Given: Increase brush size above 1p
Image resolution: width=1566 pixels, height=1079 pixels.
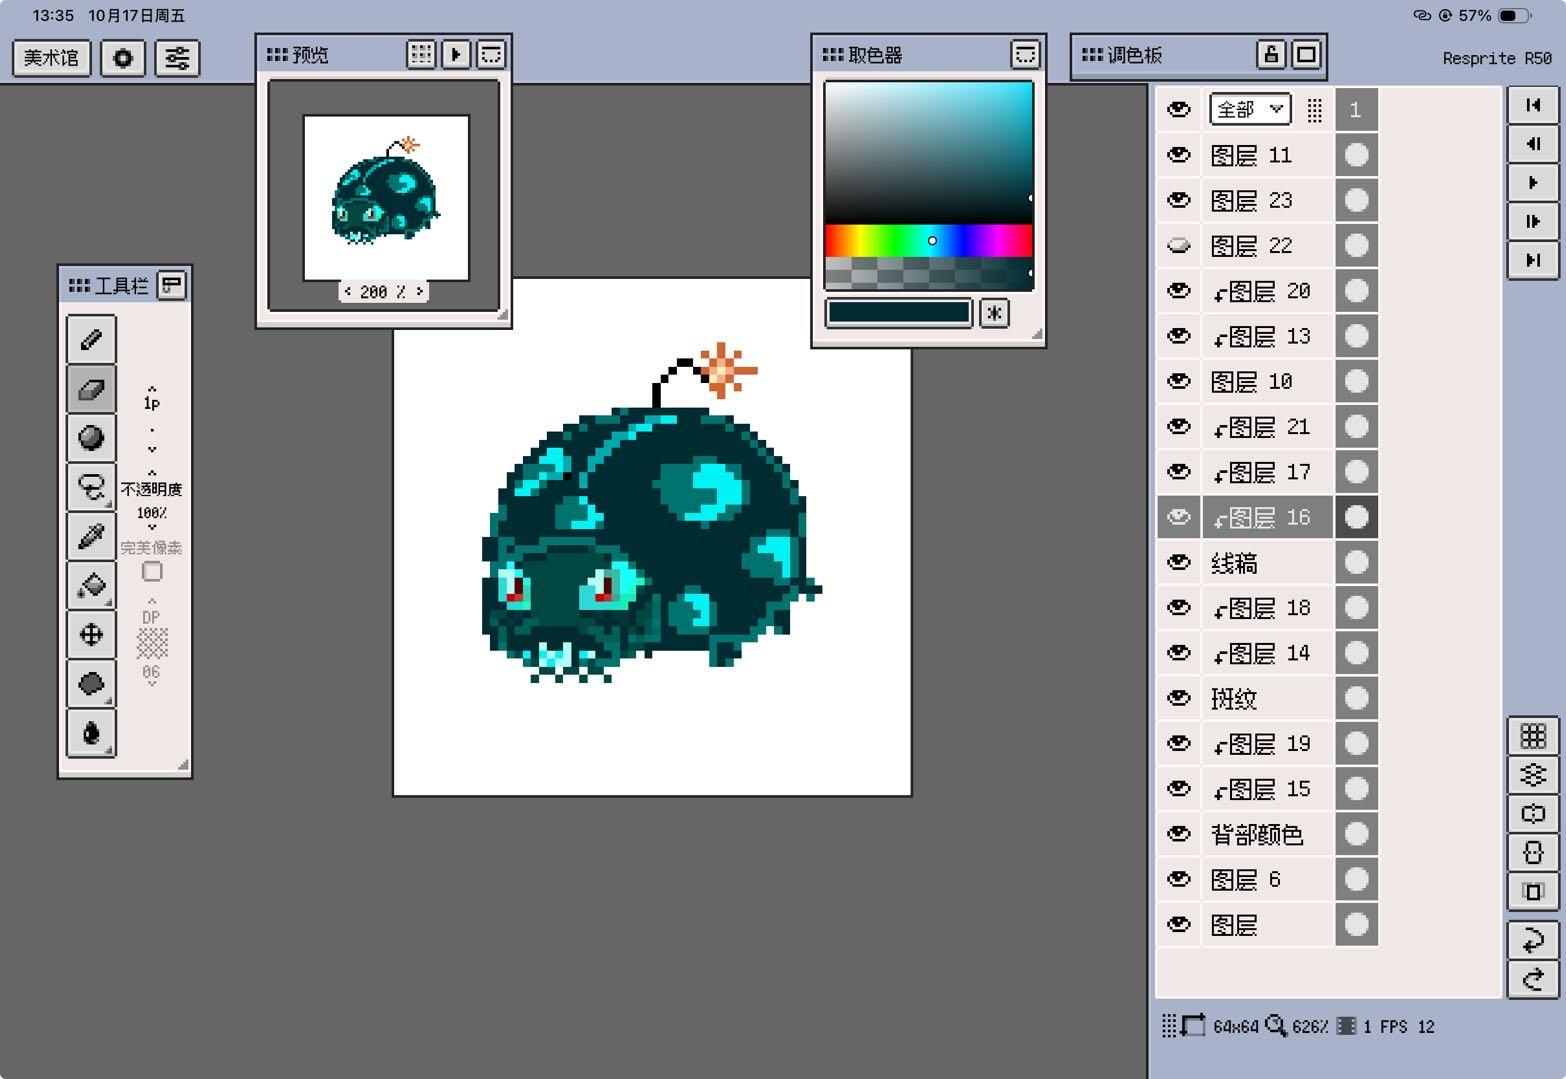Looking at the screenshot, I should [x=152, y=387].
